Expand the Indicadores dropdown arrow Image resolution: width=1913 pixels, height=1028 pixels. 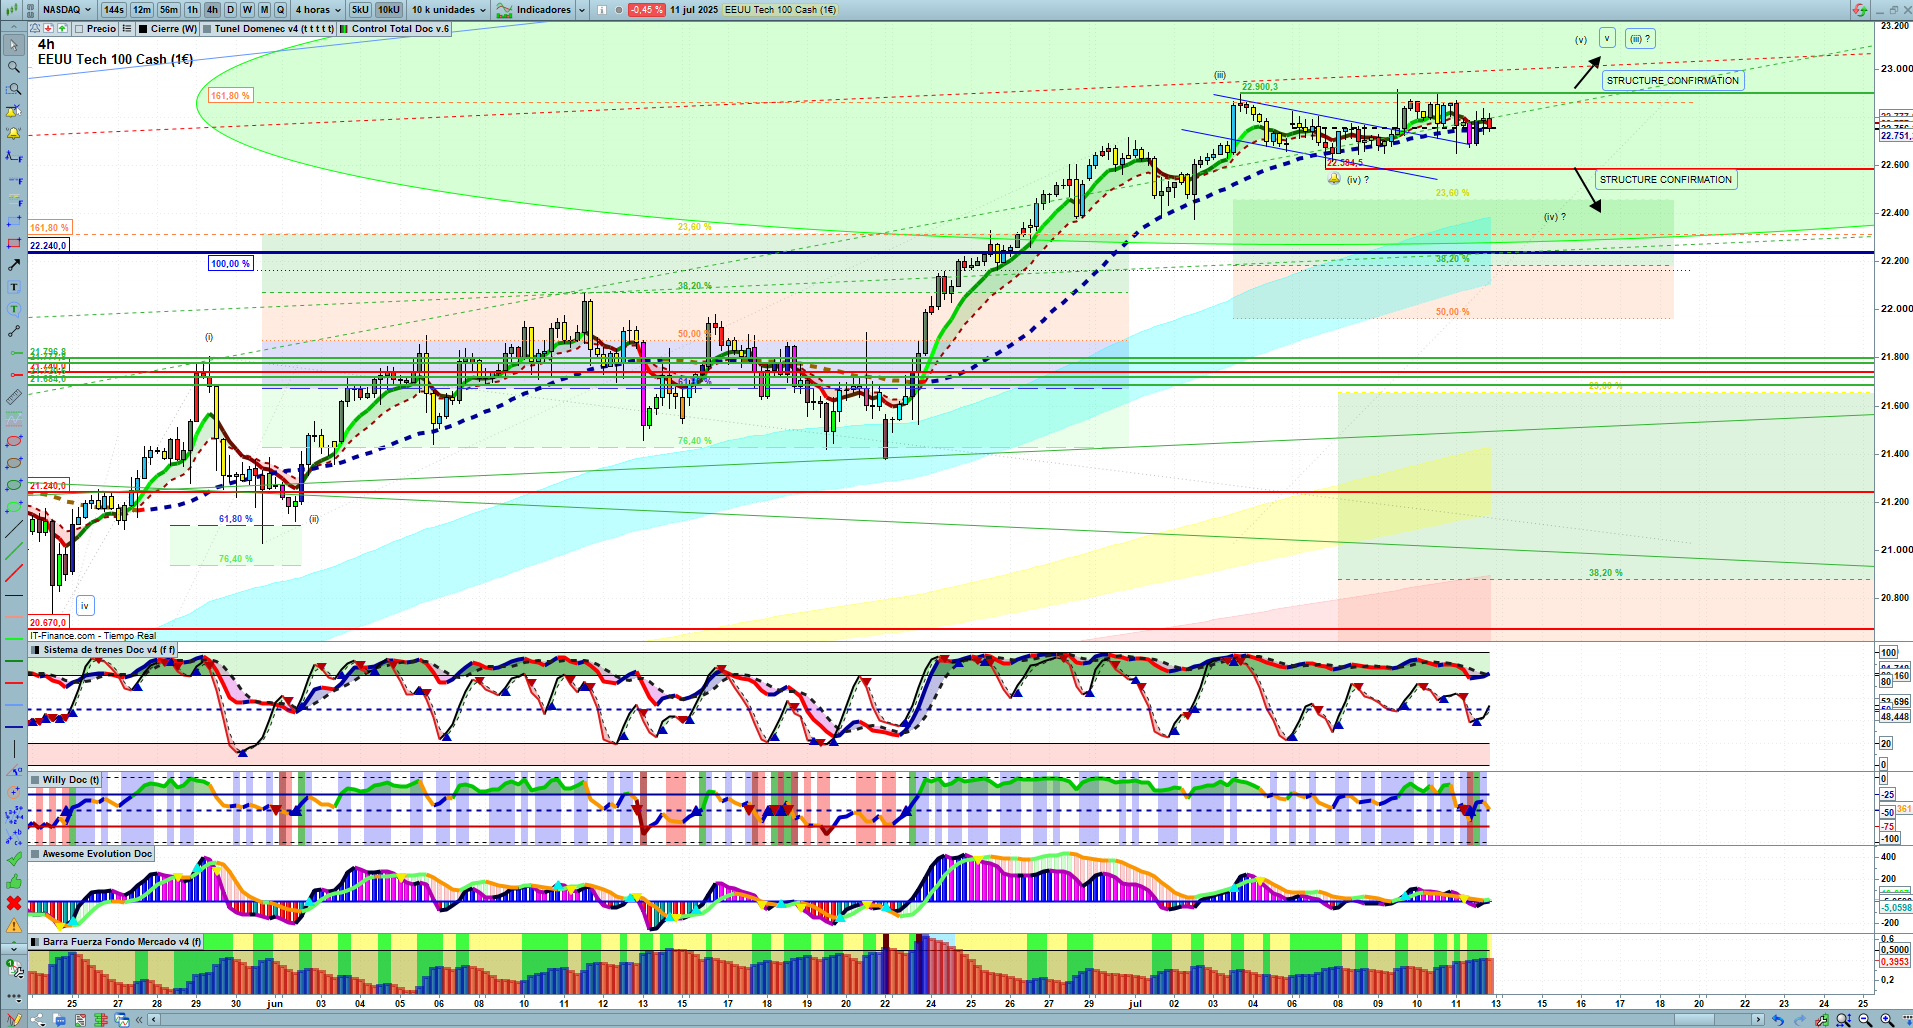click(x=582, y=10)
